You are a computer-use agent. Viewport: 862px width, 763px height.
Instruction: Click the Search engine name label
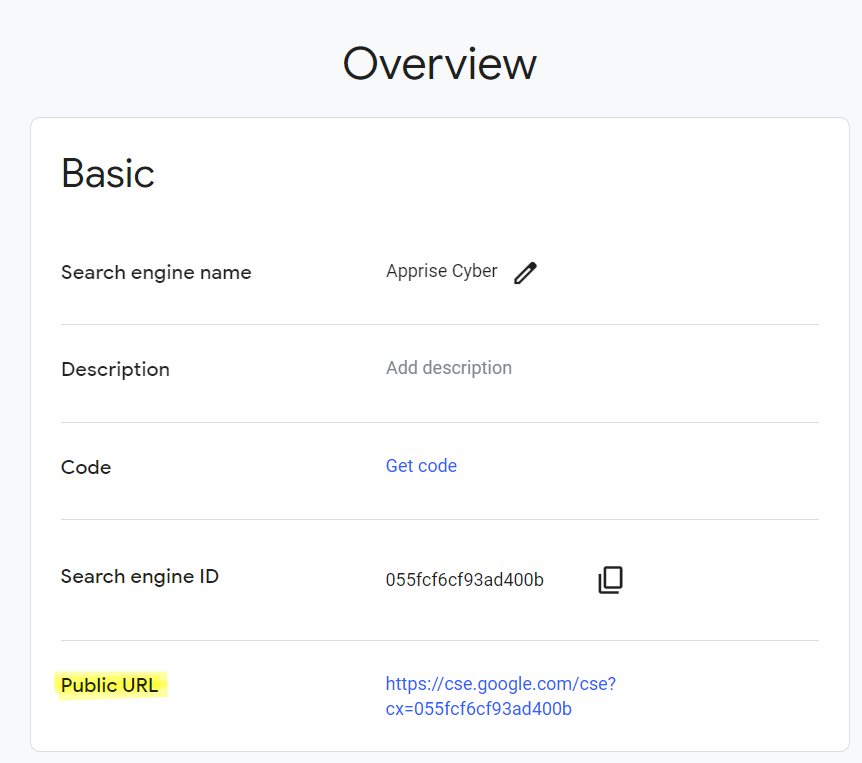156,272
